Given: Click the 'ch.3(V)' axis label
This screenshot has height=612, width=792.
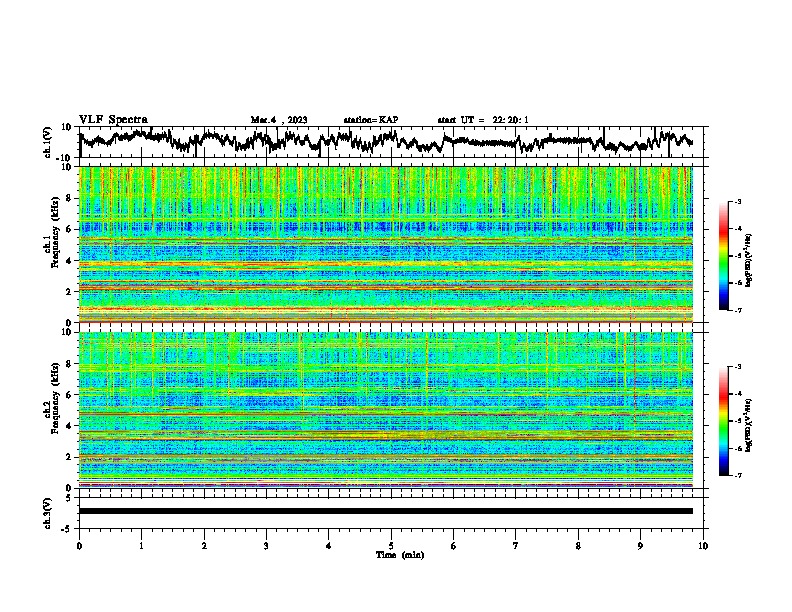Looking at the screenshot, I should point(48,513).
